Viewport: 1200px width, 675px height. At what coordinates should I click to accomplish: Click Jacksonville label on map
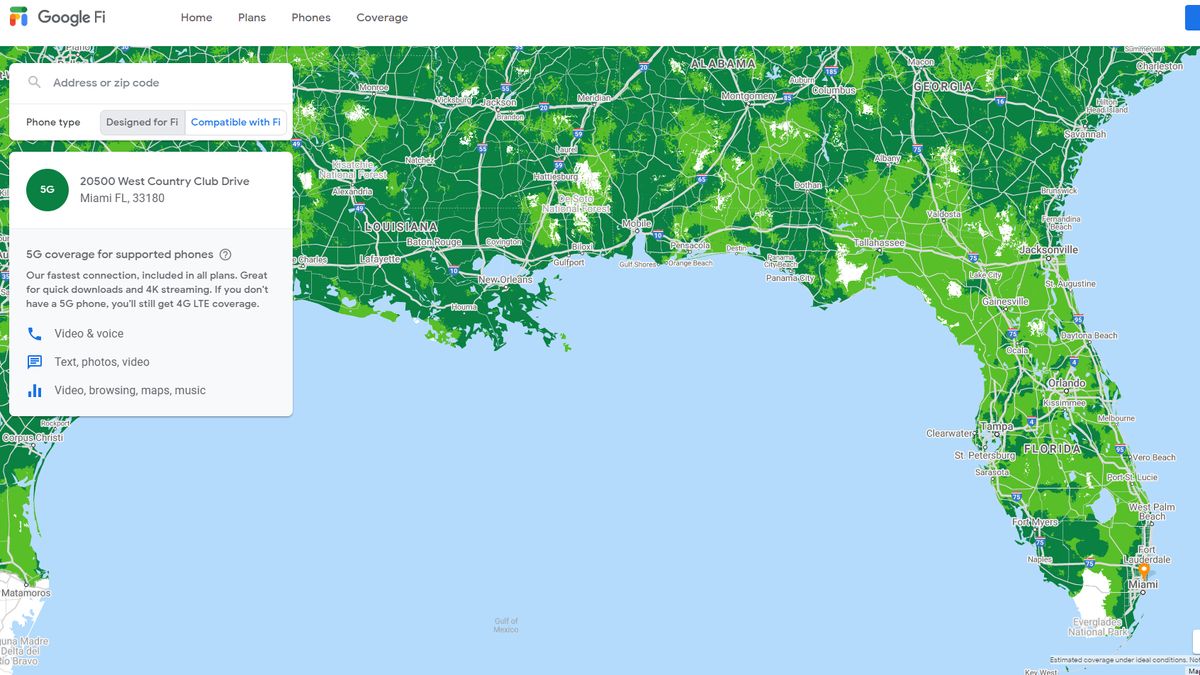pos(1049,250)
